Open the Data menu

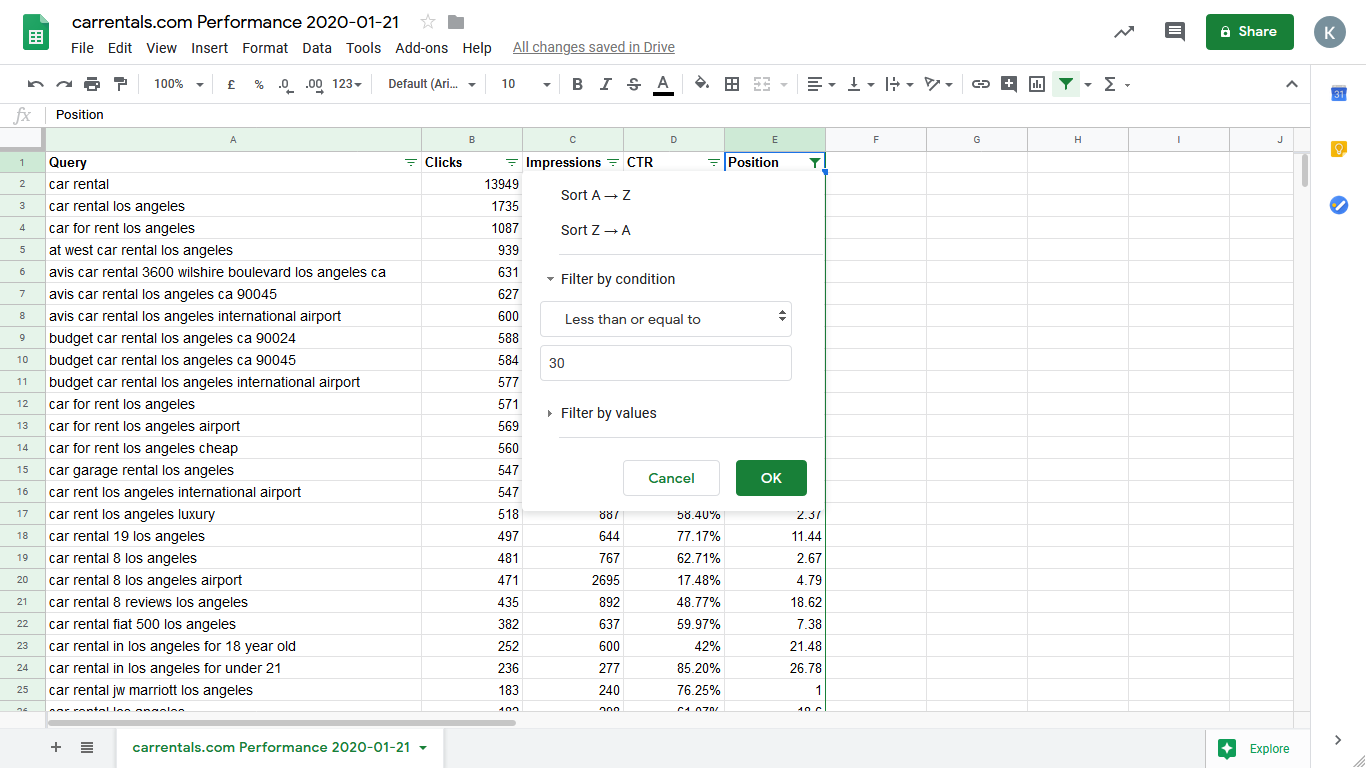point(317,48)
